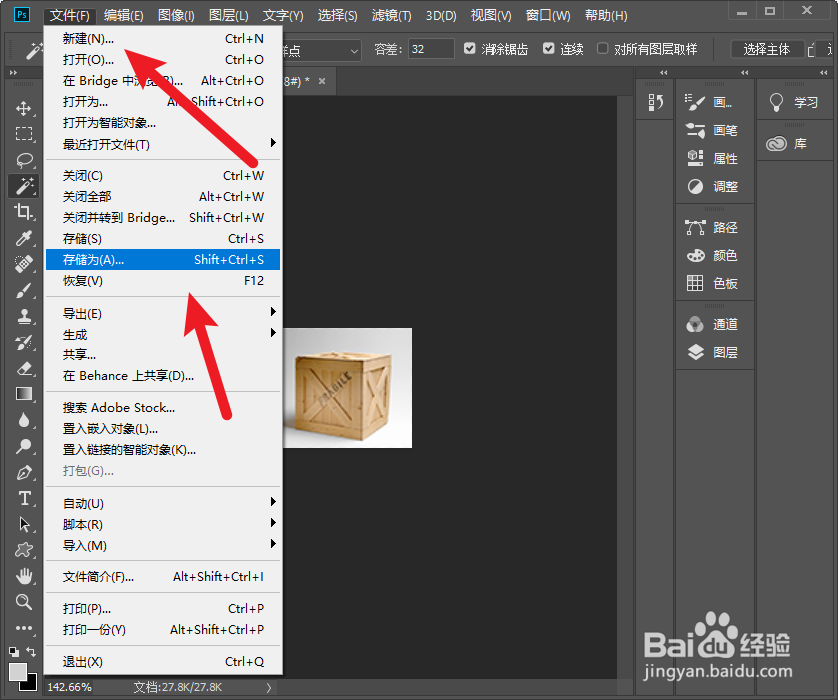Click the foreground color swatch
Viewport: 838px width, 700px height.
[18, 671]
